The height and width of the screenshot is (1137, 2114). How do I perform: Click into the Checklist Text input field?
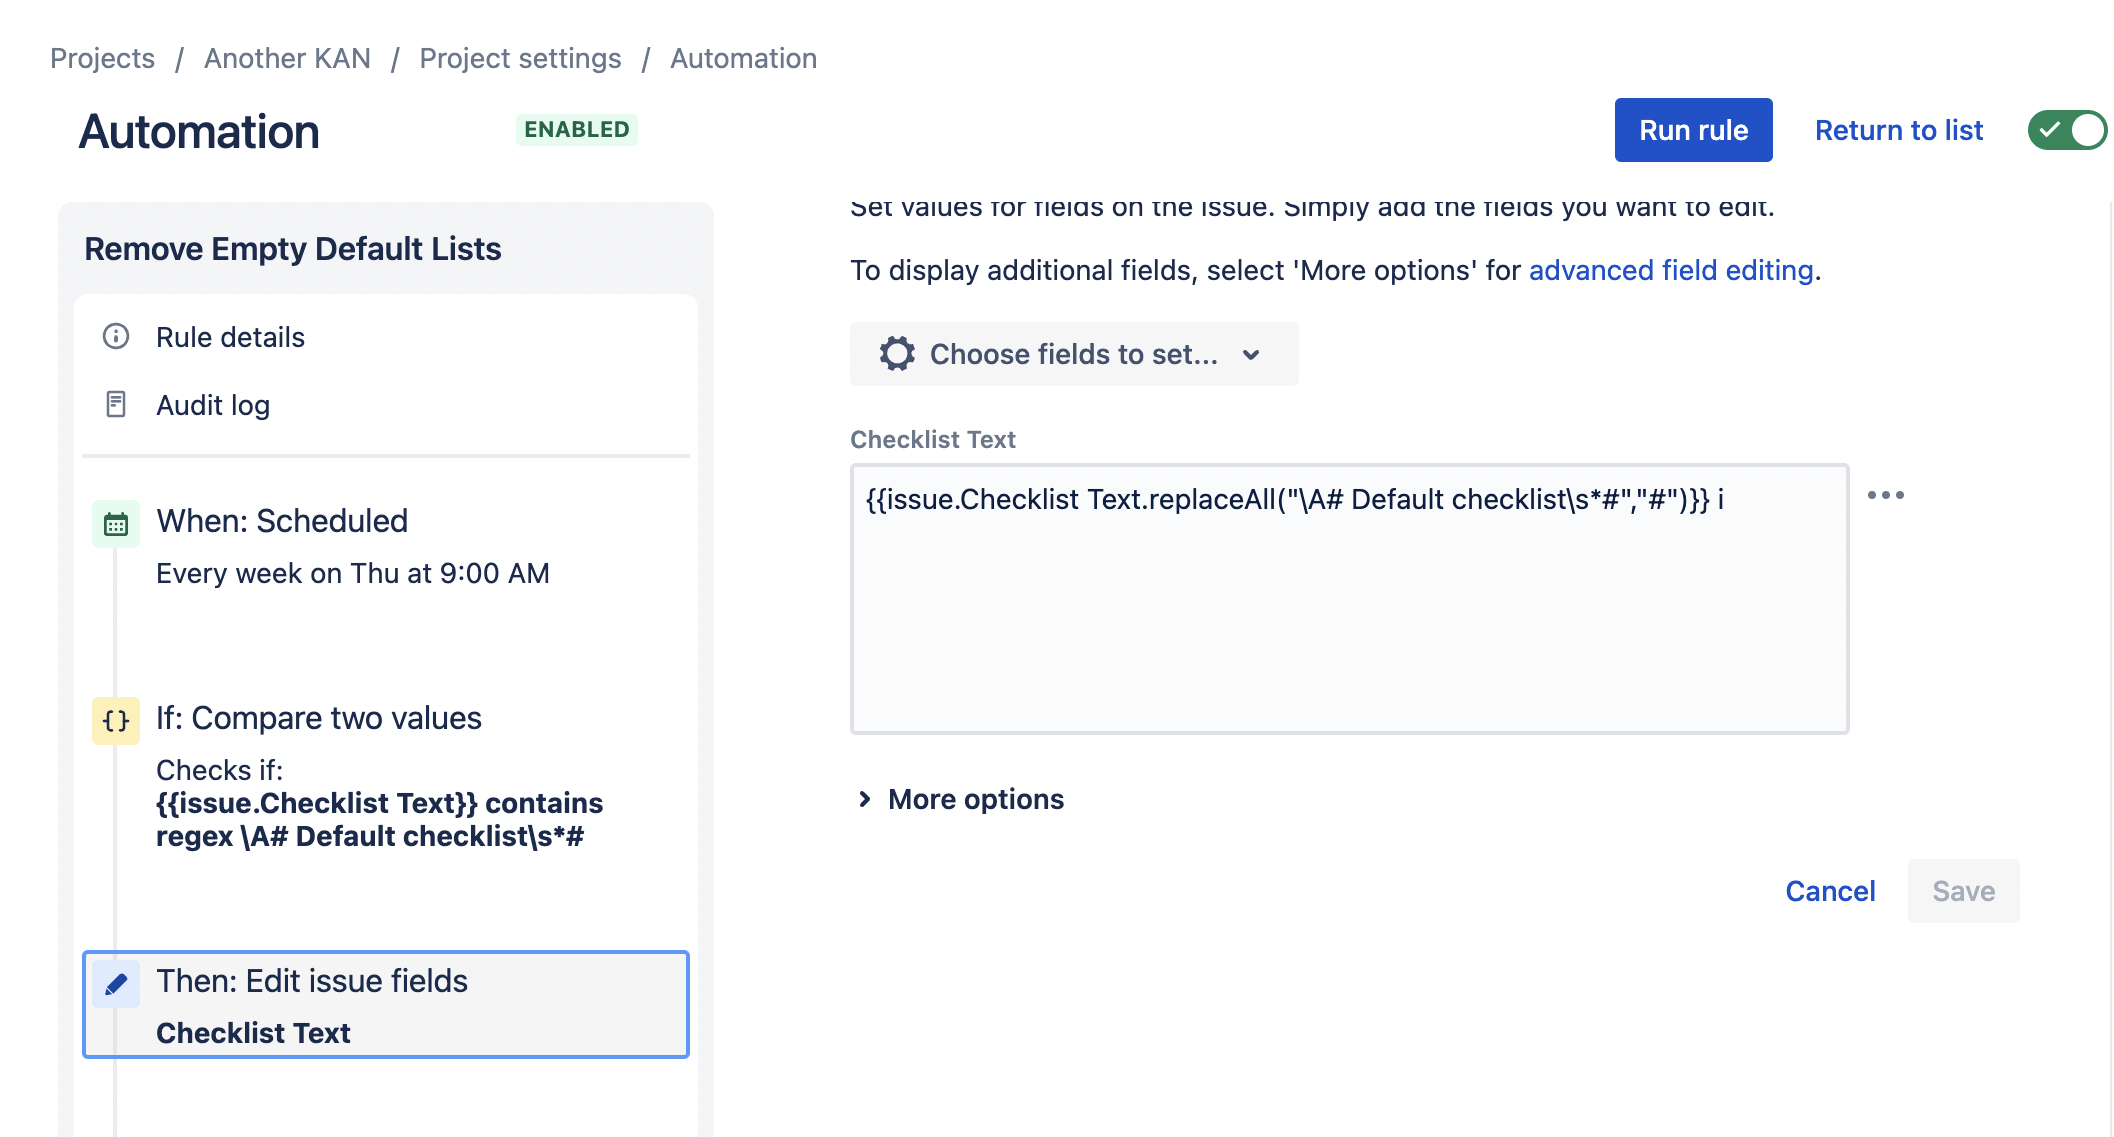[x=1349, y=599]
